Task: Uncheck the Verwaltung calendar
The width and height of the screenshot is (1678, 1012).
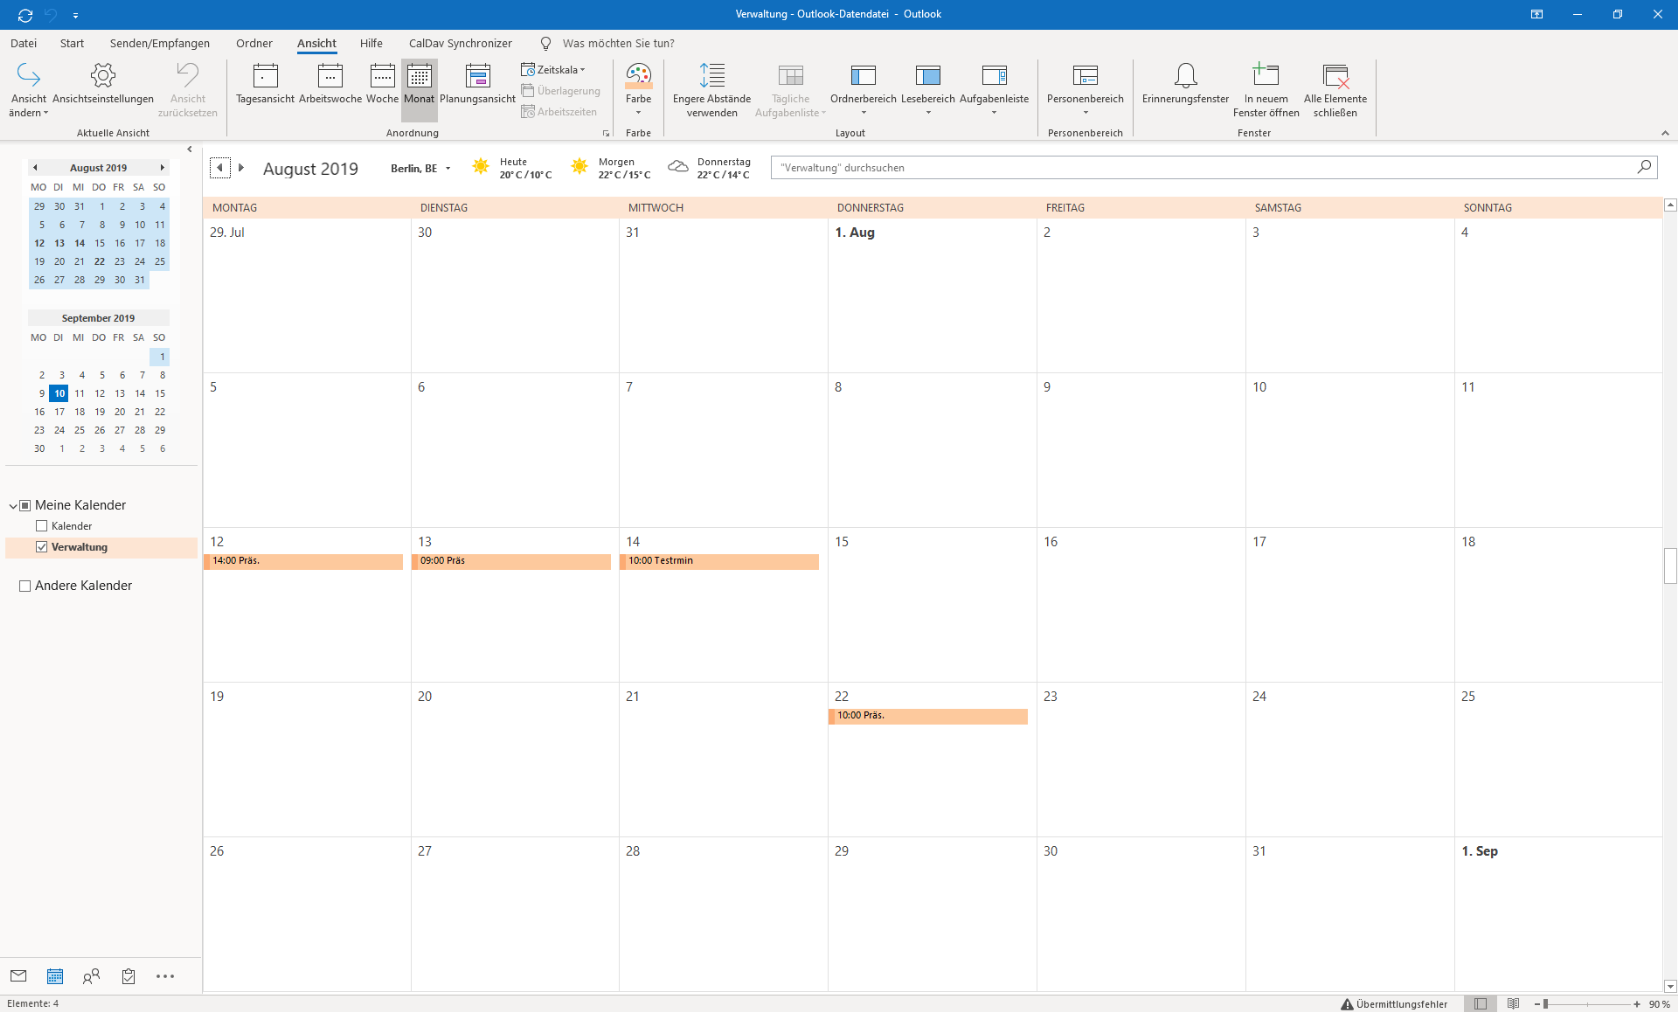Action: click(x=42, y=547)
